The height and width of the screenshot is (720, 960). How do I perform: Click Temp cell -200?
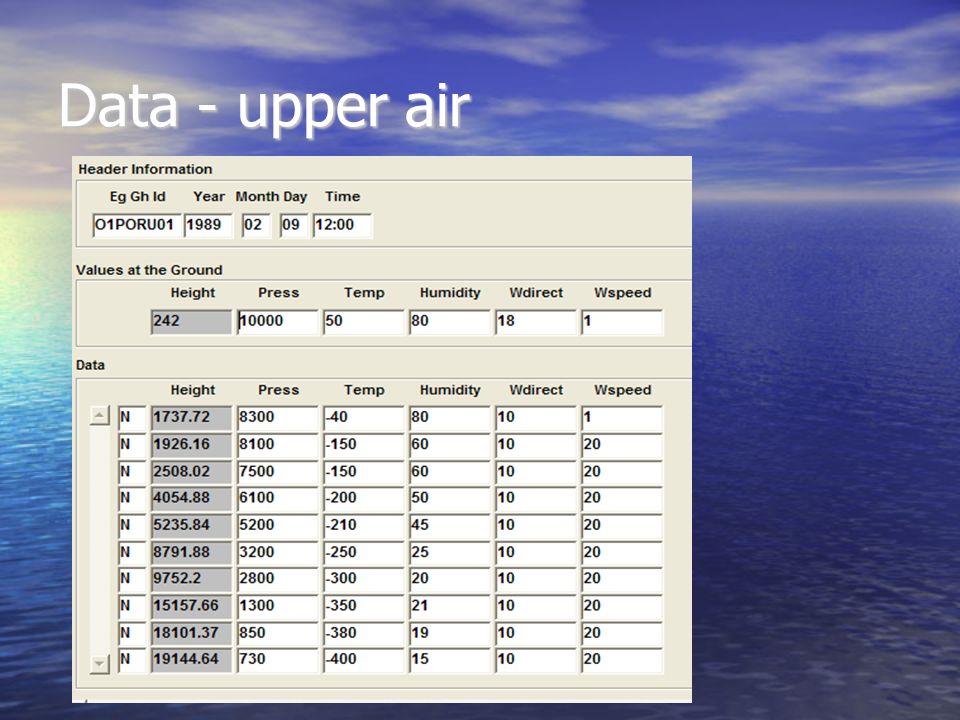(x=364, y=499)
